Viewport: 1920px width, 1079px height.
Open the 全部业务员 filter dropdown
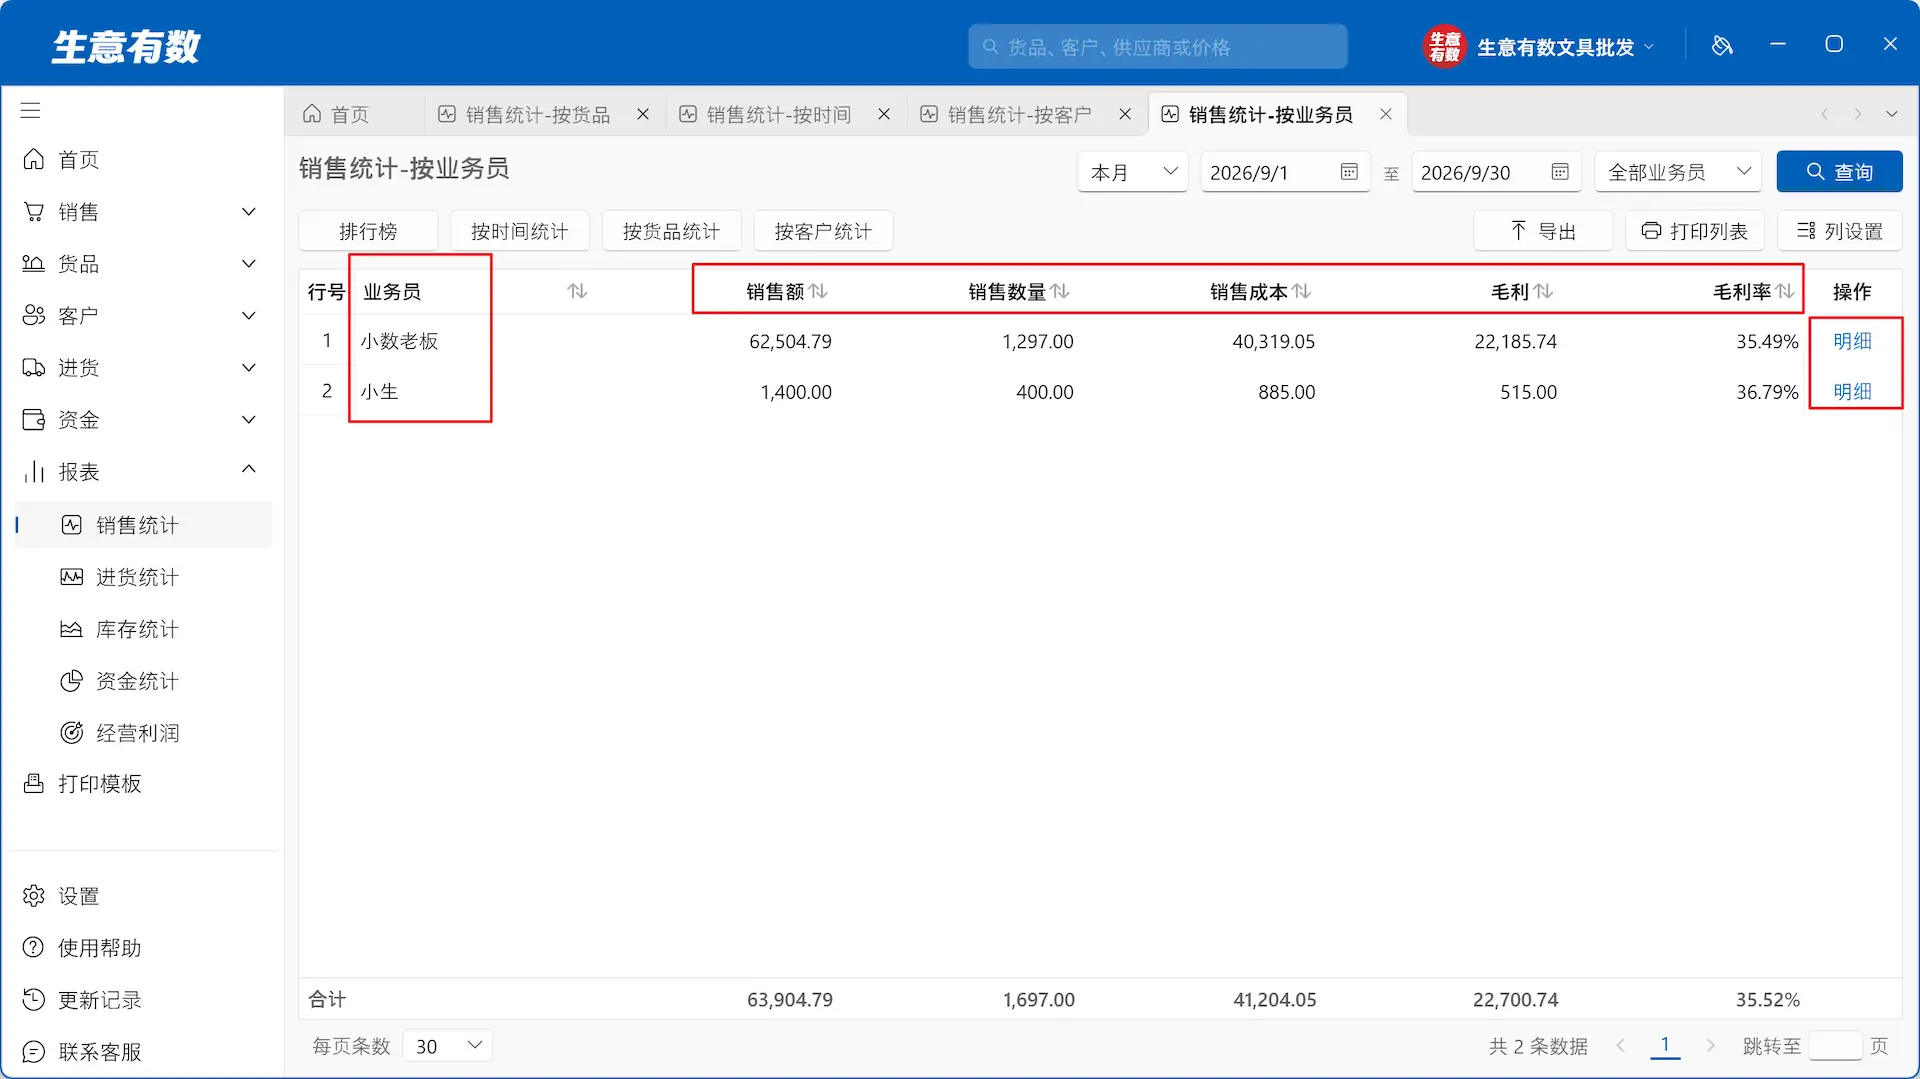coord(1679,172)
